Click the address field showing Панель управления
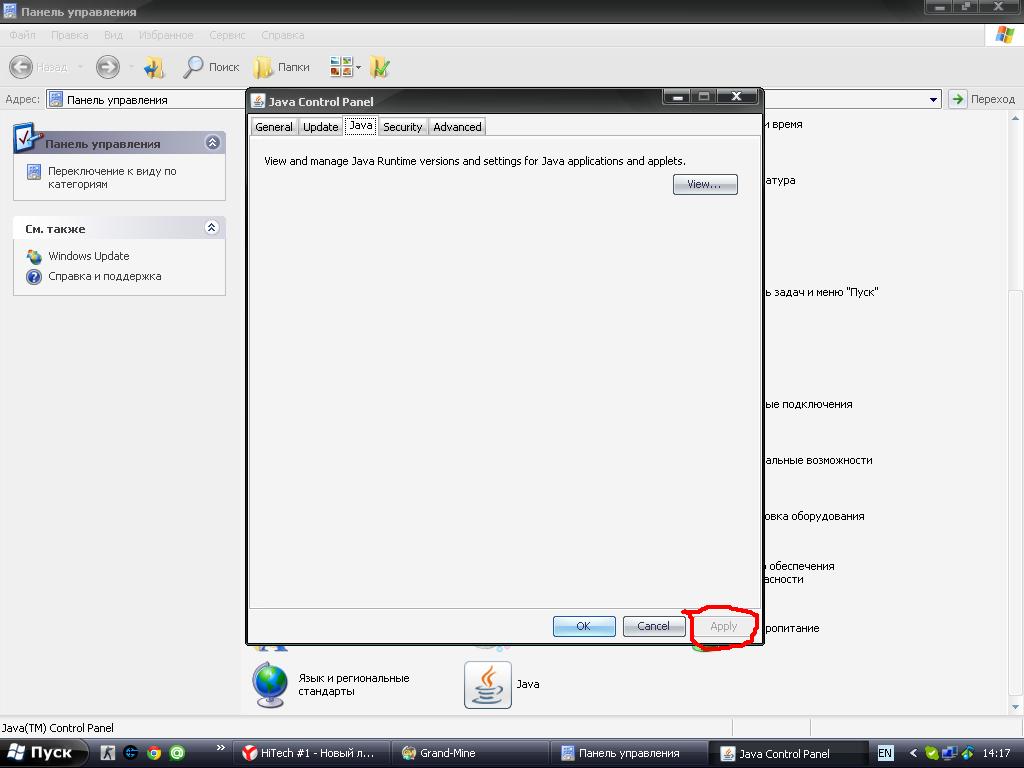This screenshot has height=768, width=1024. click(x=494, y=99)
